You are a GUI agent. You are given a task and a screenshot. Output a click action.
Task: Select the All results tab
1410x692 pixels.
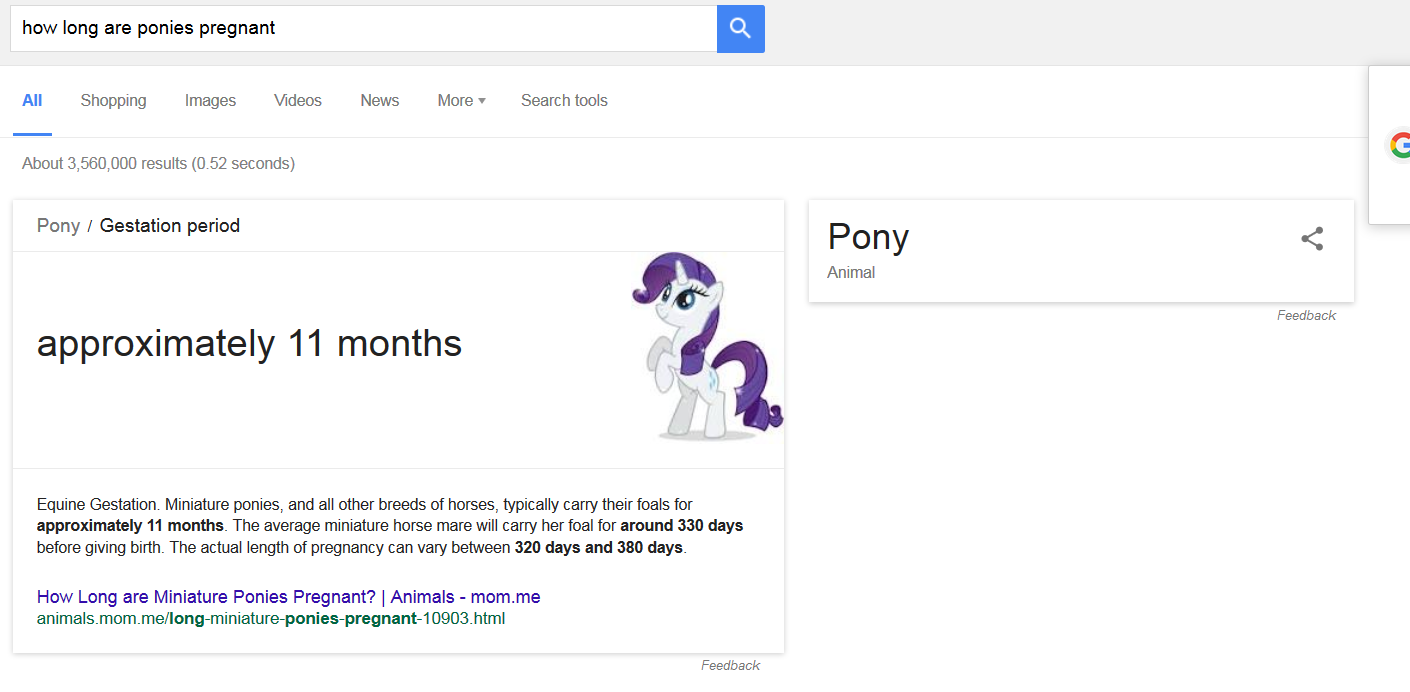[x=32, y=100]
